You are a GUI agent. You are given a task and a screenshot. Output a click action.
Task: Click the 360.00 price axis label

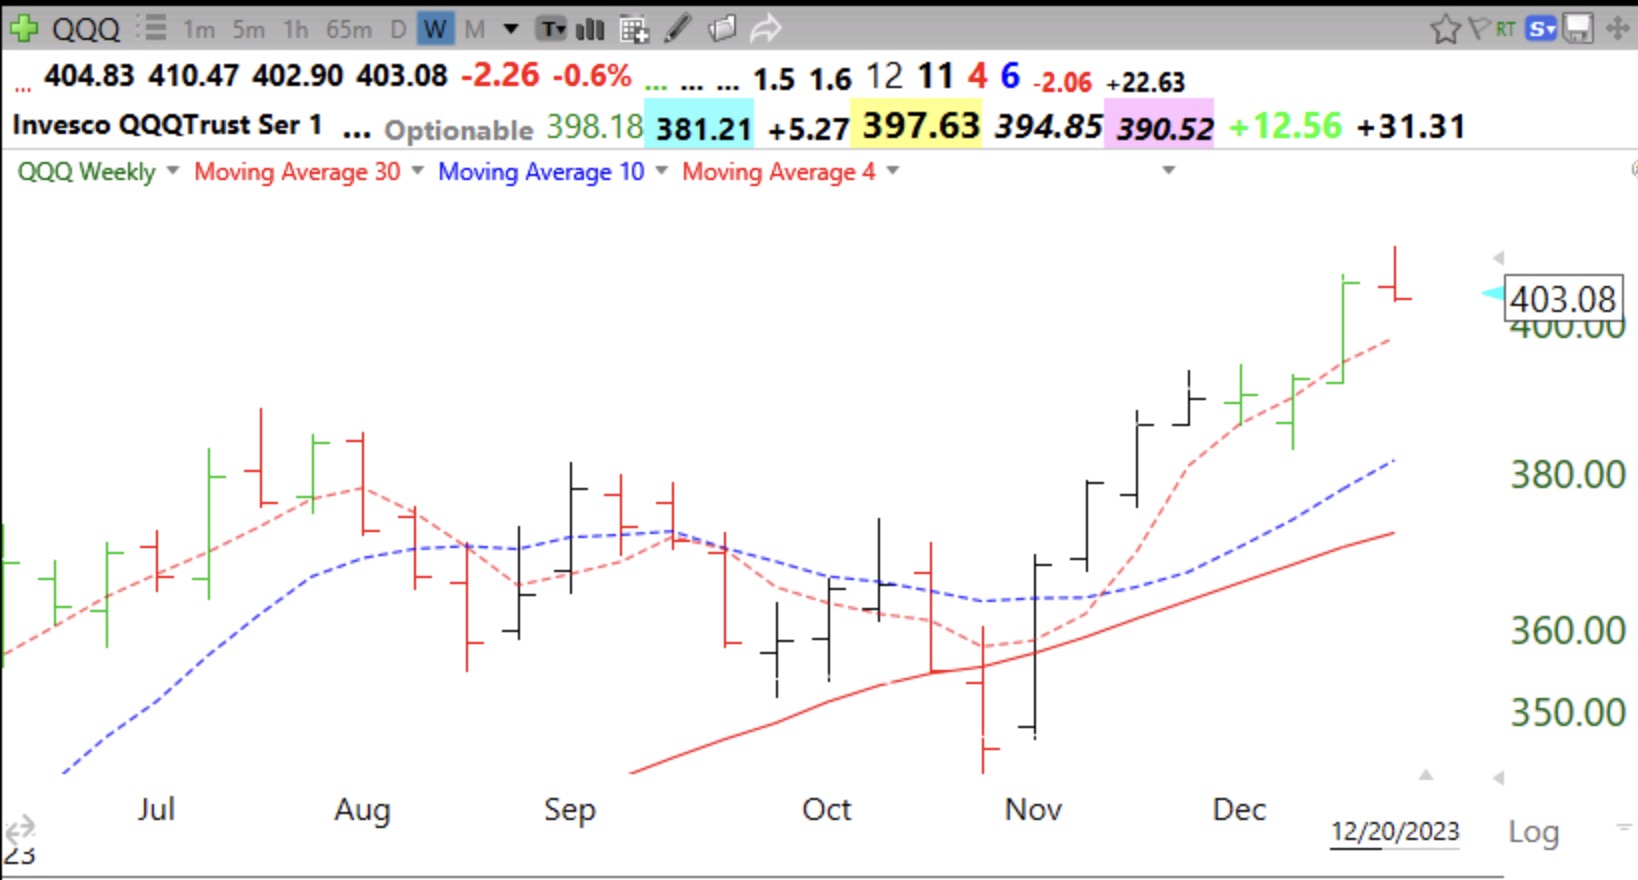(1568, 631)
